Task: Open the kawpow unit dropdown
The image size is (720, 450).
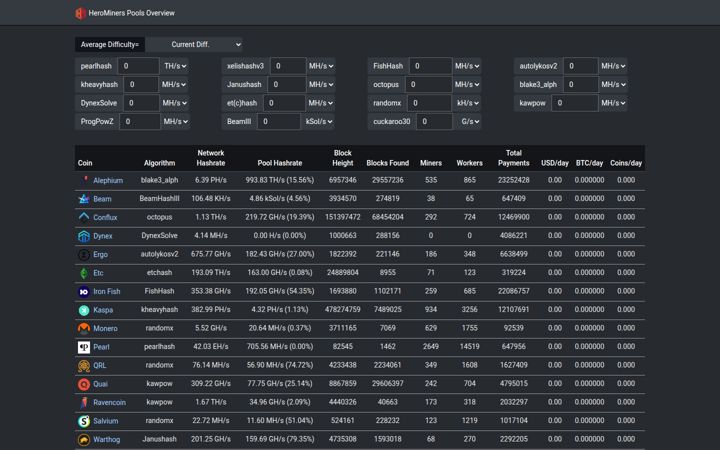Action: [x=613, y=103]
